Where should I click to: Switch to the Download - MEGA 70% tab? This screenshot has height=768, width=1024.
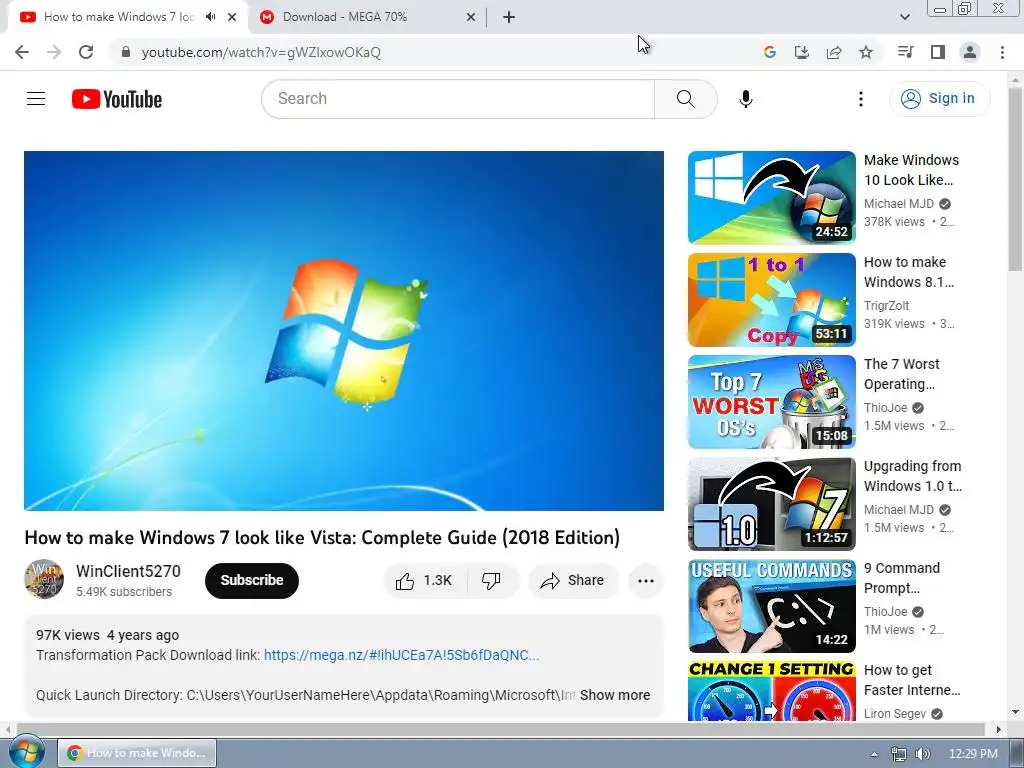[368, 17]
